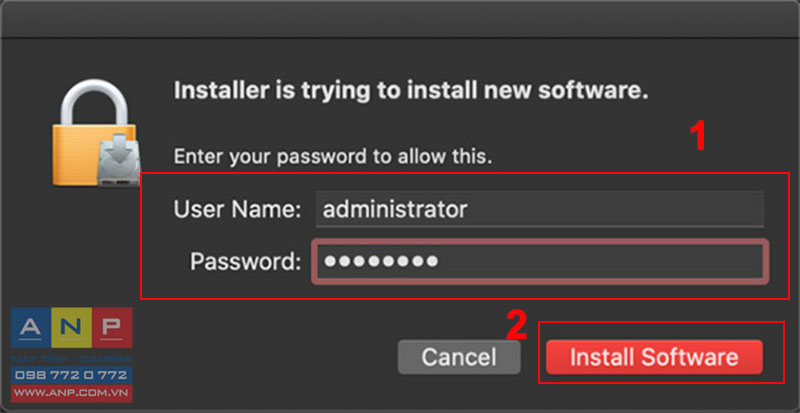The height and width of the screenshot is (413, 800).
Task: Click the silver padlock shackle icon
Action: coord(96,104)
